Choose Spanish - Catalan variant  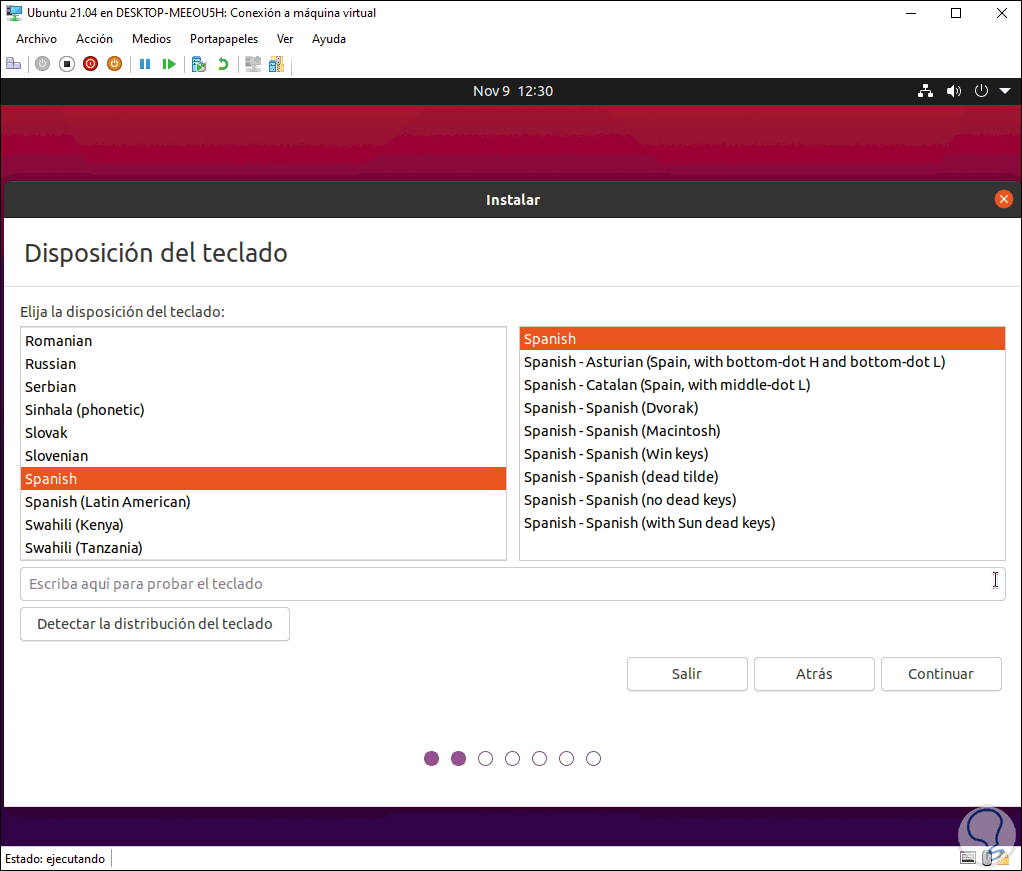pos(762,385)
